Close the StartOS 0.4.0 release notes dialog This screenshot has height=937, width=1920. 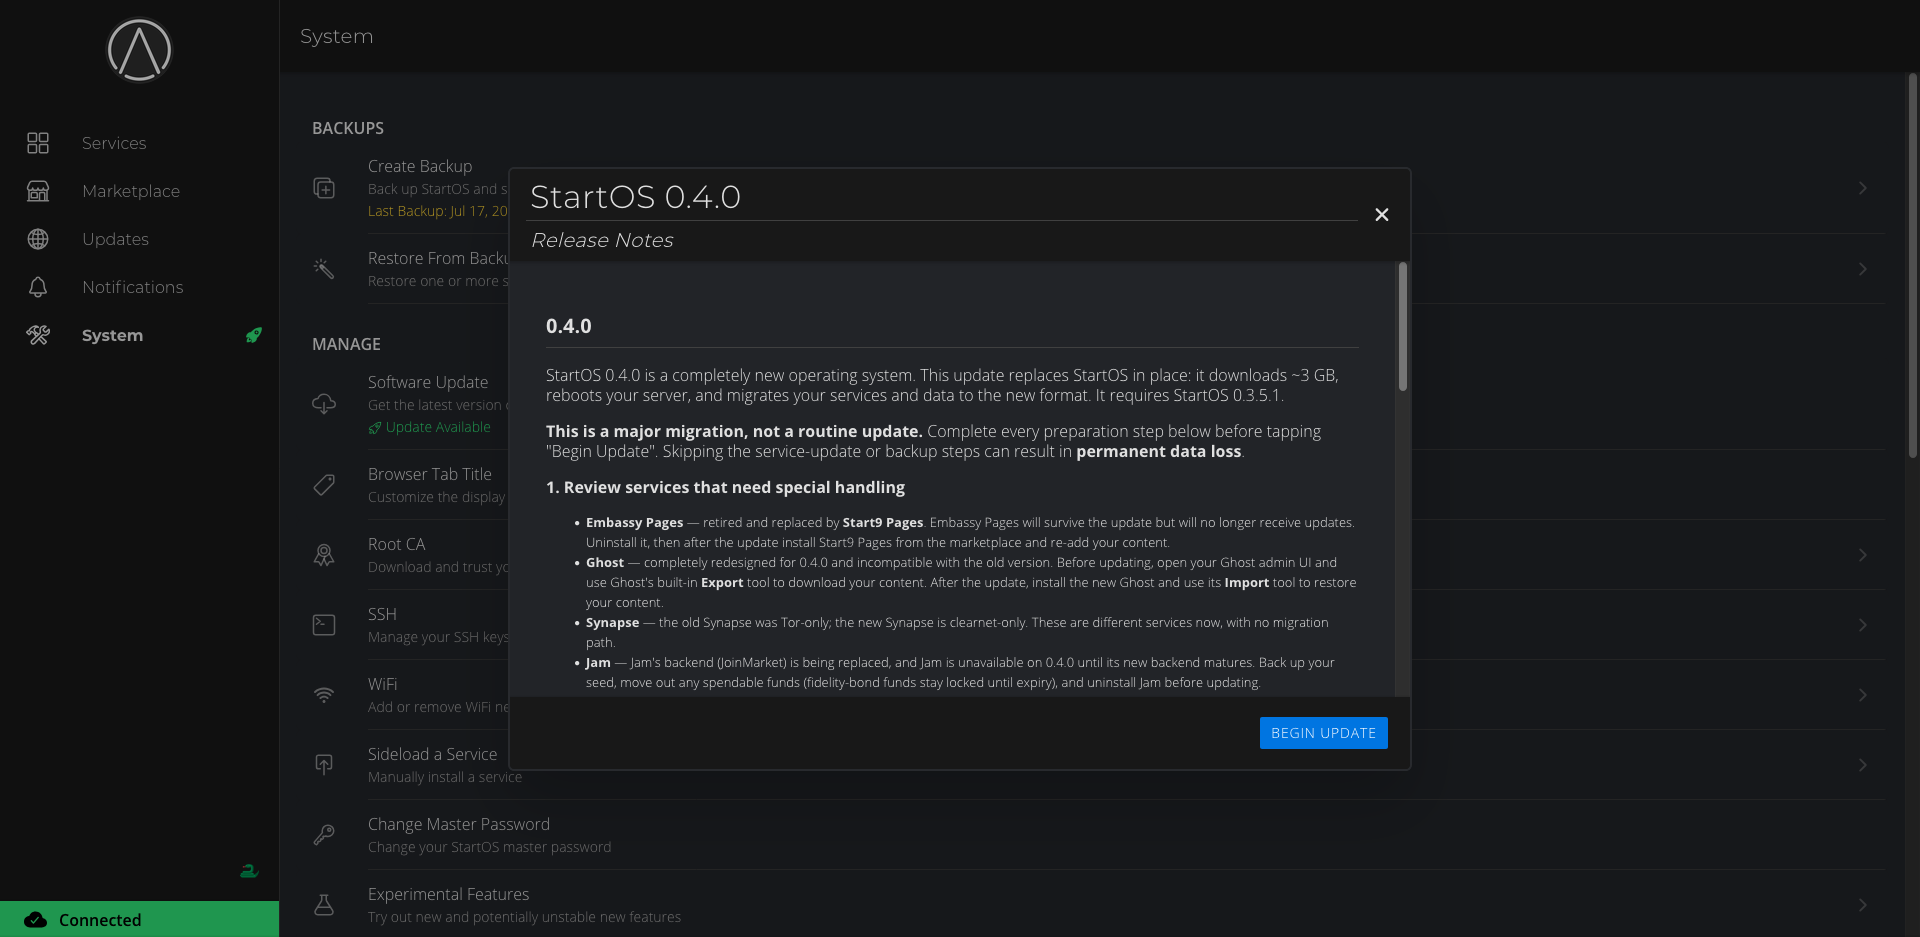[1382, 215]
